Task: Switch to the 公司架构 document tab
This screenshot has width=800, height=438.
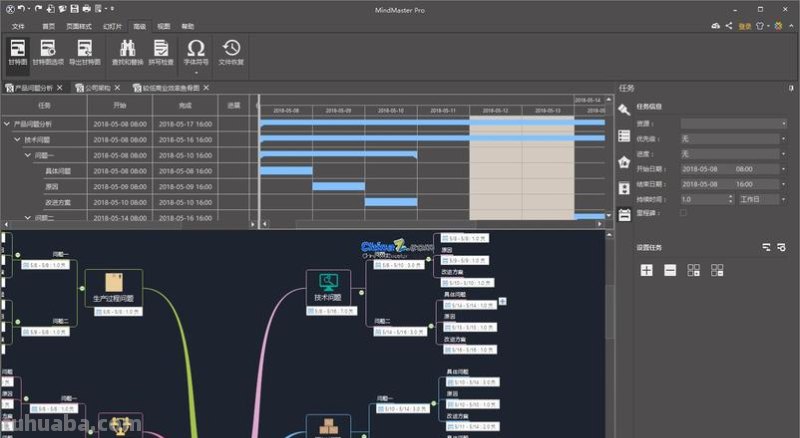Action: (x=97, y=88)
